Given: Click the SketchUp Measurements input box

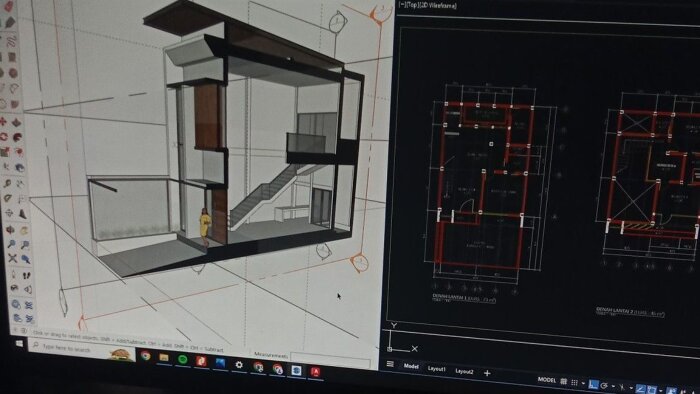Looking at the screenshot, I should [330, 360].
